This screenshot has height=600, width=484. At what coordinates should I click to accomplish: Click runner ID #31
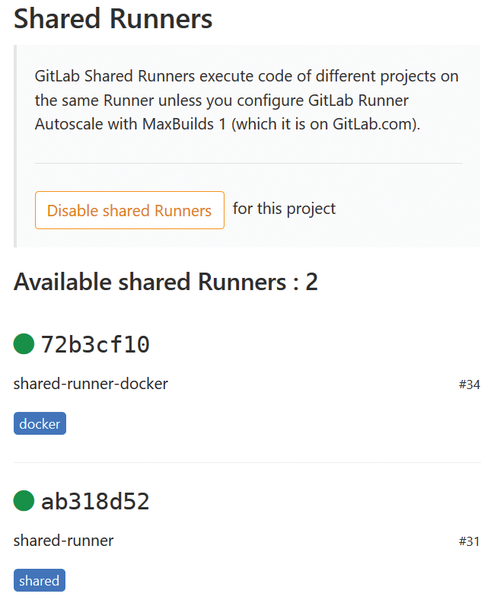coord(469,541)
